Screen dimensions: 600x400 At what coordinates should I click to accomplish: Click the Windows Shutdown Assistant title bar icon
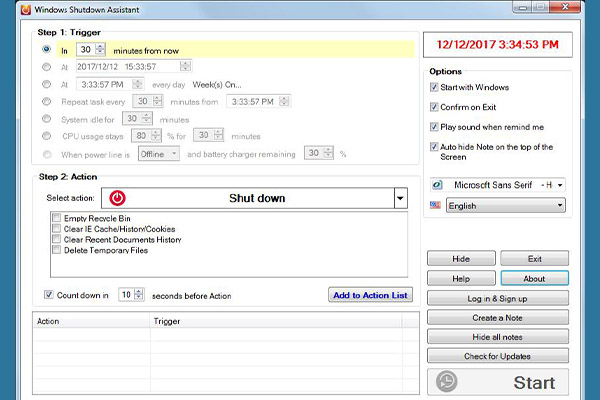[26, 9]
